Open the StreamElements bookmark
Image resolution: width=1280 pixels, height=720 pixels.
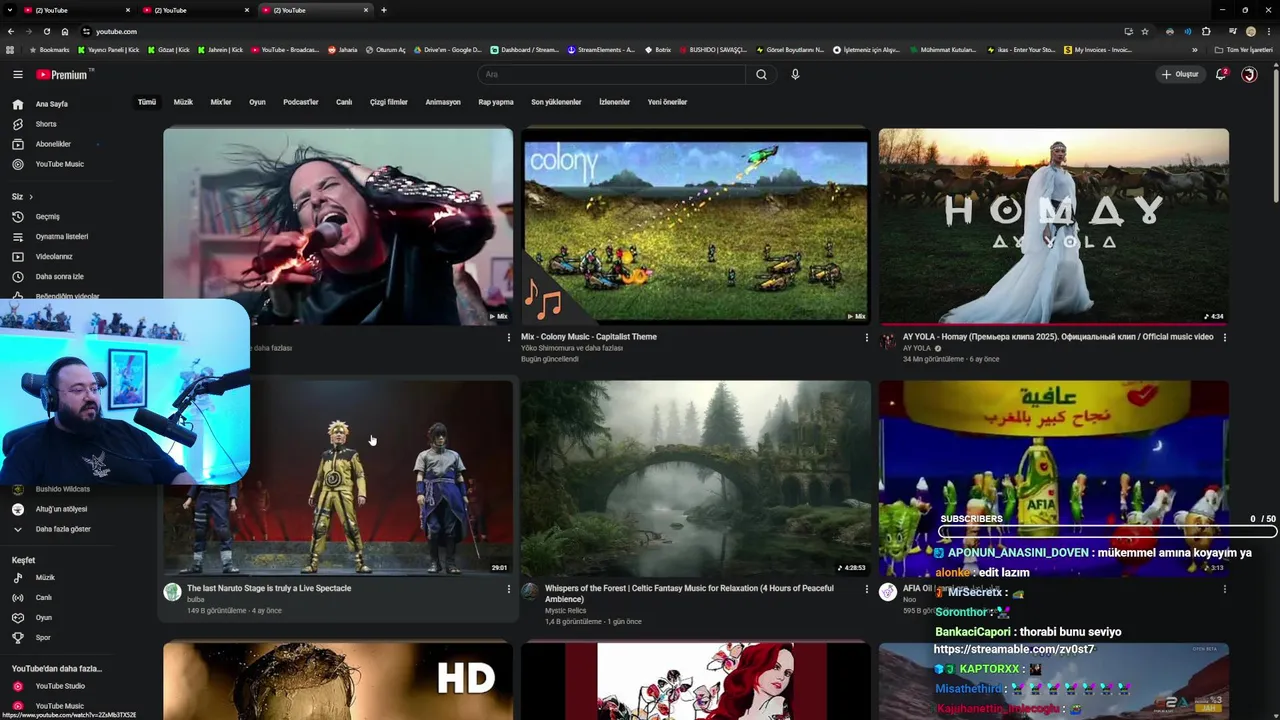click(601, 50)
